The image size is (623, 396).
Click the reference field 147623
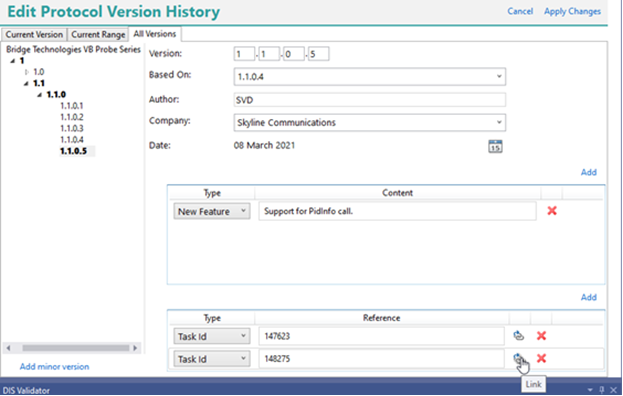pos(381,336)
